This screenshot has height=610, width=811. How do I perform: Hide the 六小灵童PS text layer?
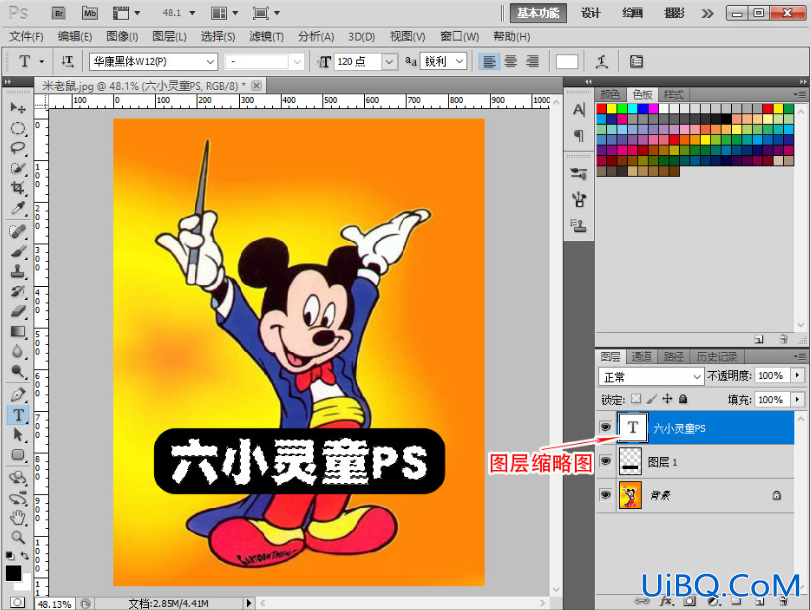coord(605,427)
